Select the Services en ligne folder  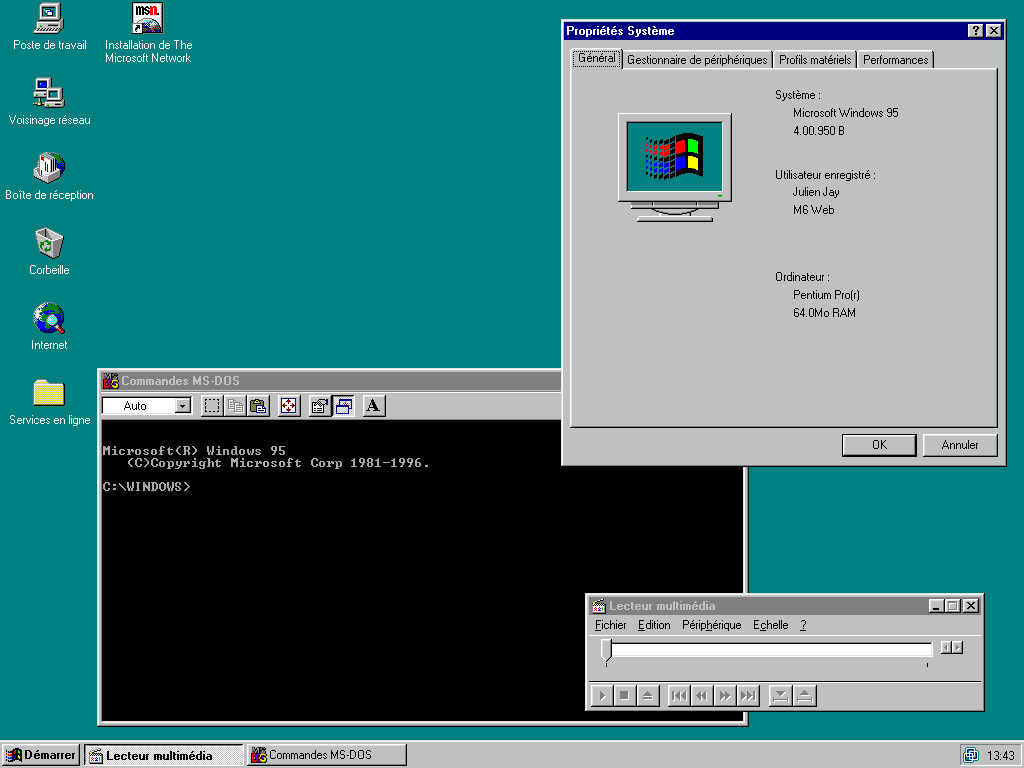click(x=49, y=402)
